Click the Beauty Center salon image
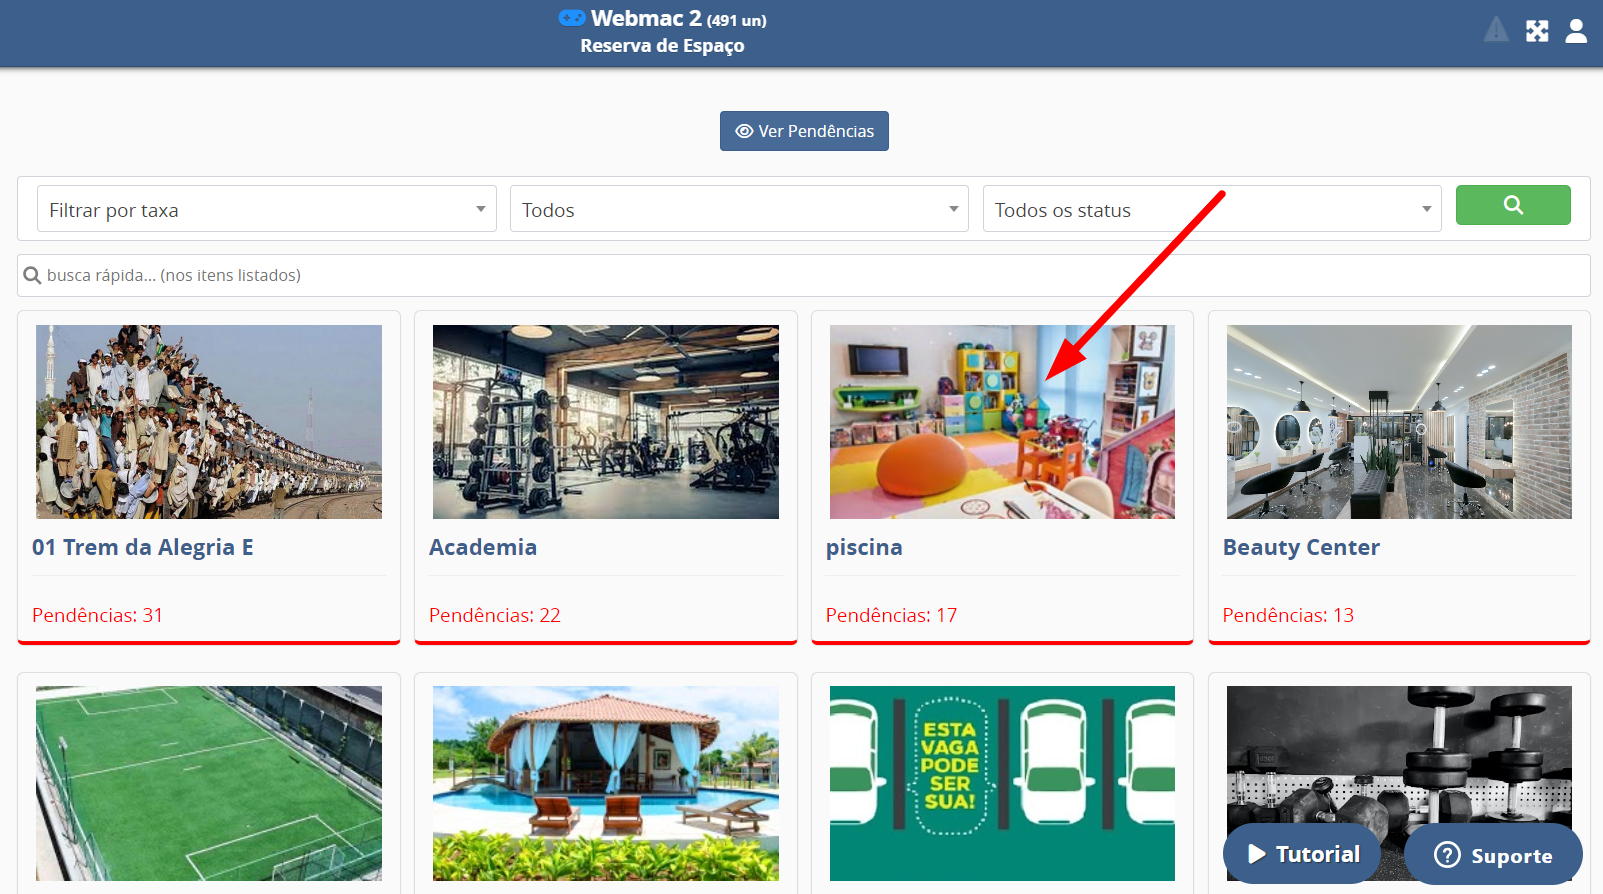The width and height of the screenshot is (1603, 894). point(1399,421)
